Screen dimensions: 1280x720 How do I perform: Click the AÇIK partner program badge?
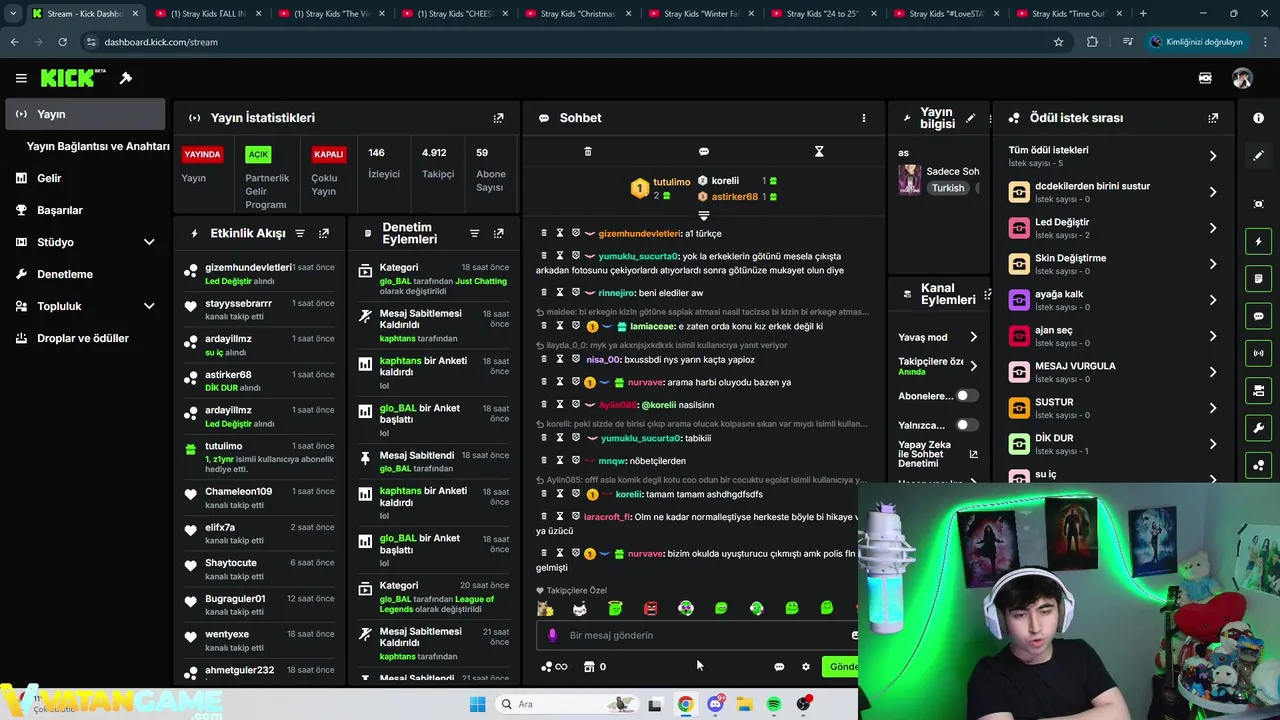click(259, 155)
